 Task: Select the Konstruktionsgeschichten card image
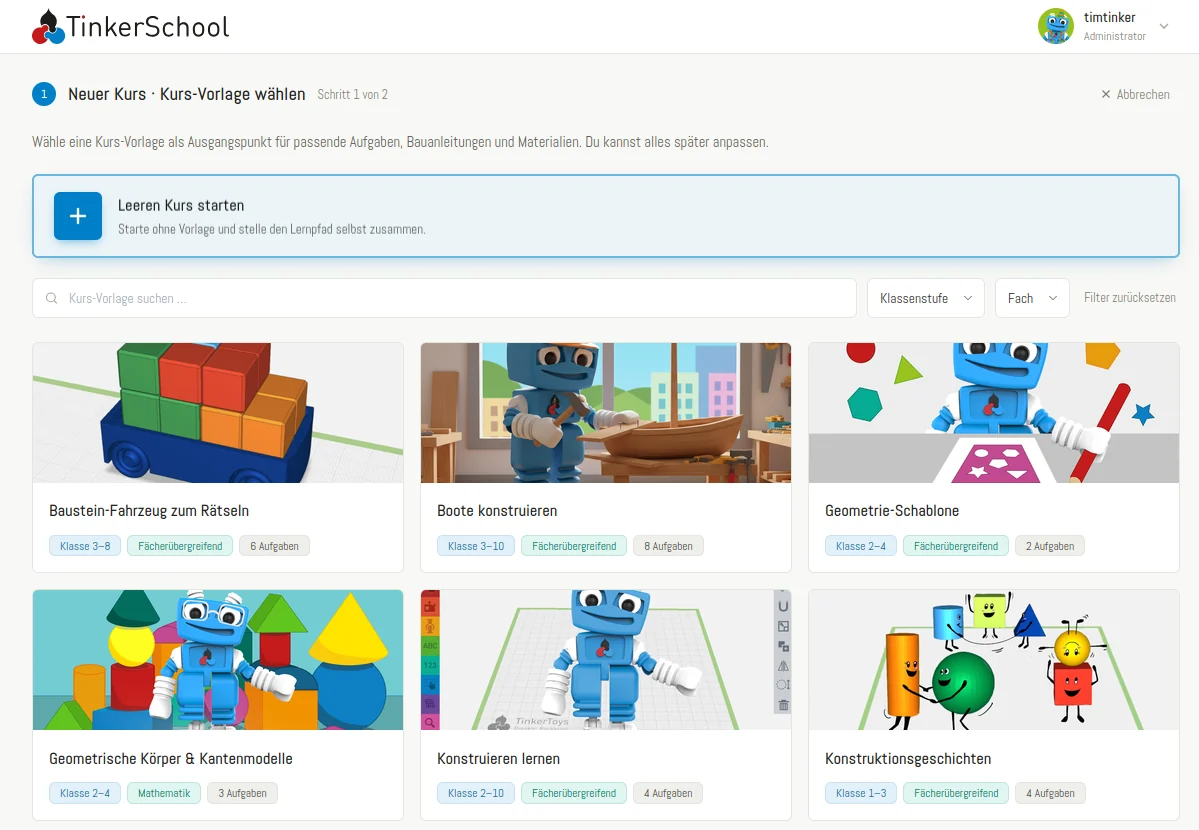[x=993, y=659]
